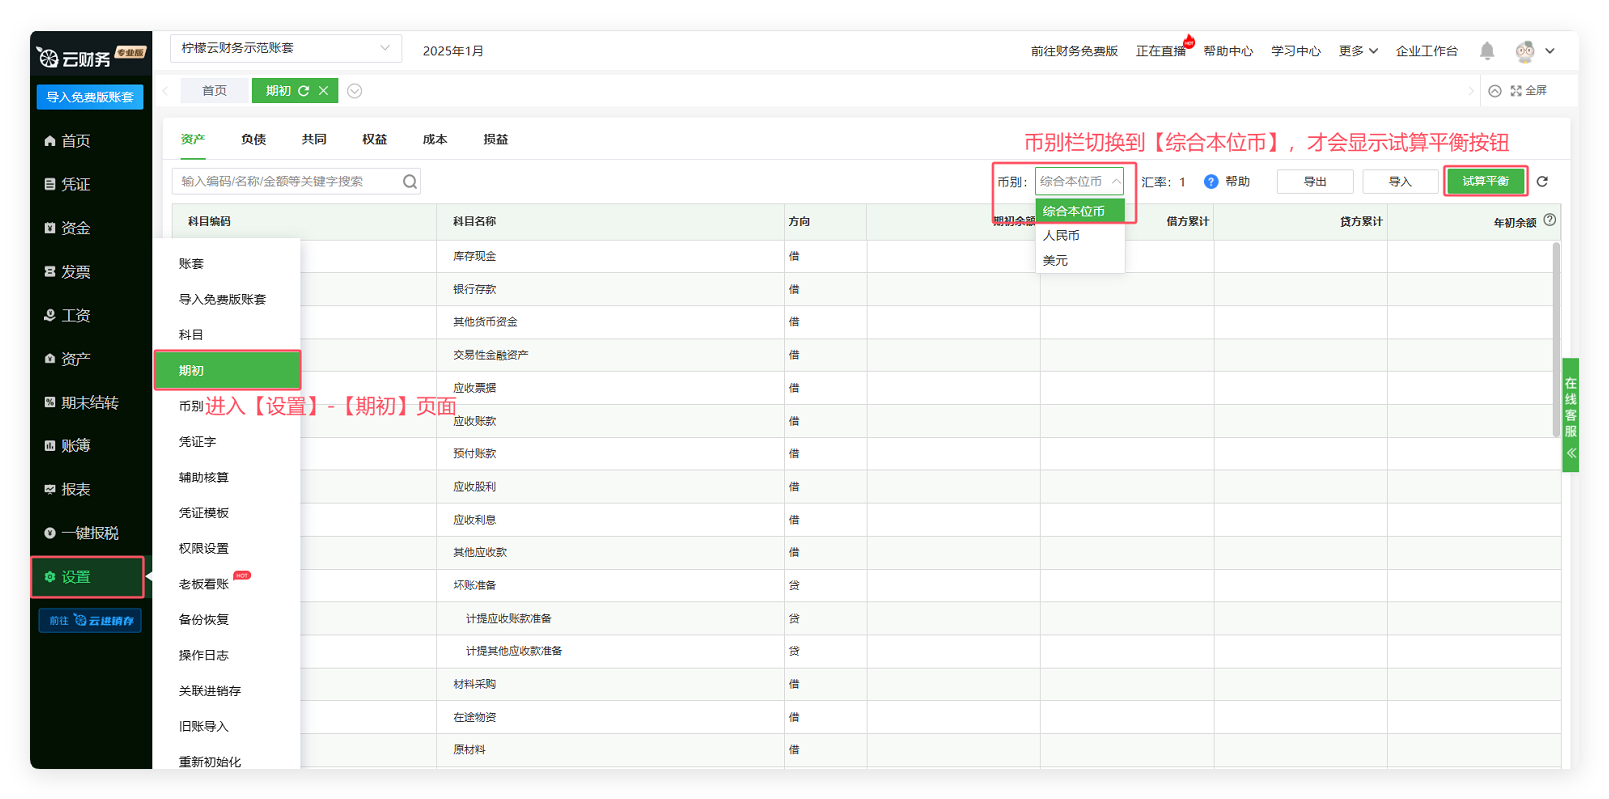Click the subject search input field
The width and height of the screenshot is (1609, 799).
(x=285, y=182)
